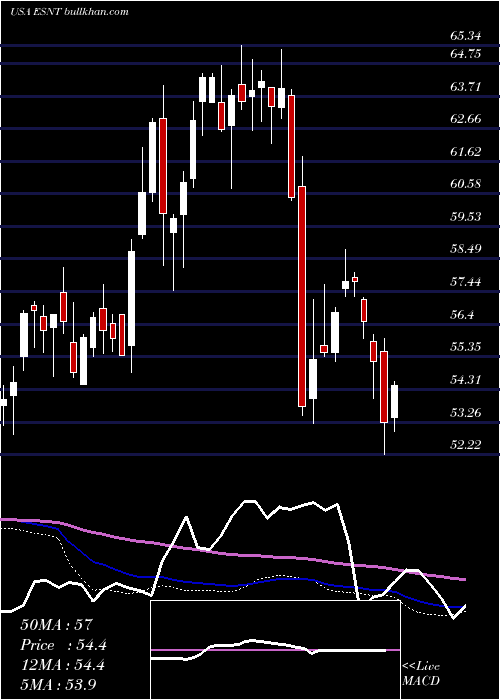Screen dimensions: 500x700
Task: Click the '50MA : 57' indicator text
Action: coord(56,625)
